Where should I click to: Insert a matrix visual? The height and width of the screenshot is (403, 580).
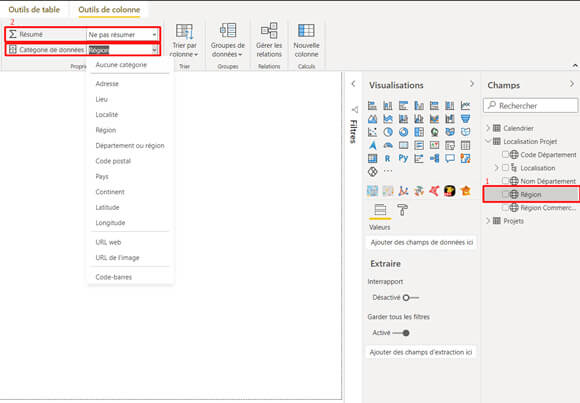372,159
